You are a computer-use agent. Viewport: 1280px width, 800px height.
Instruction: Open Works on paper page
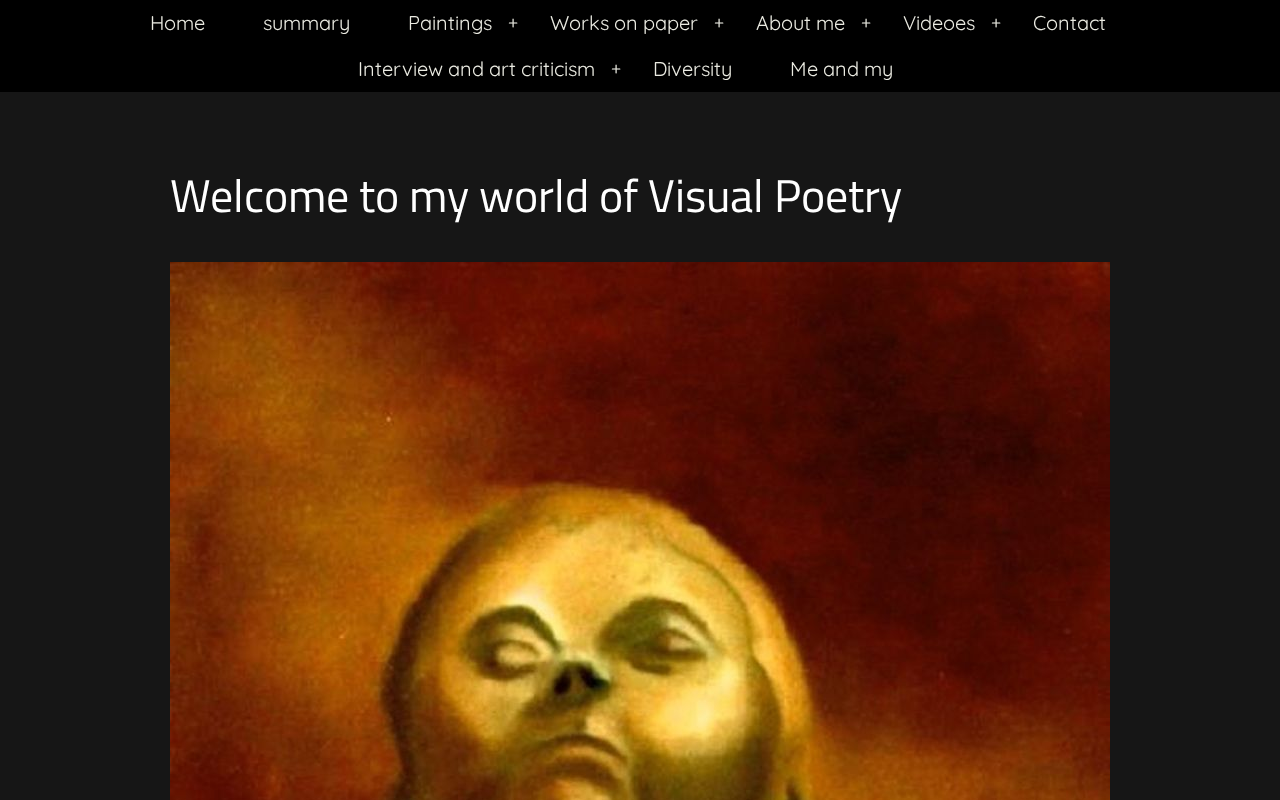(x=623, y=23)
